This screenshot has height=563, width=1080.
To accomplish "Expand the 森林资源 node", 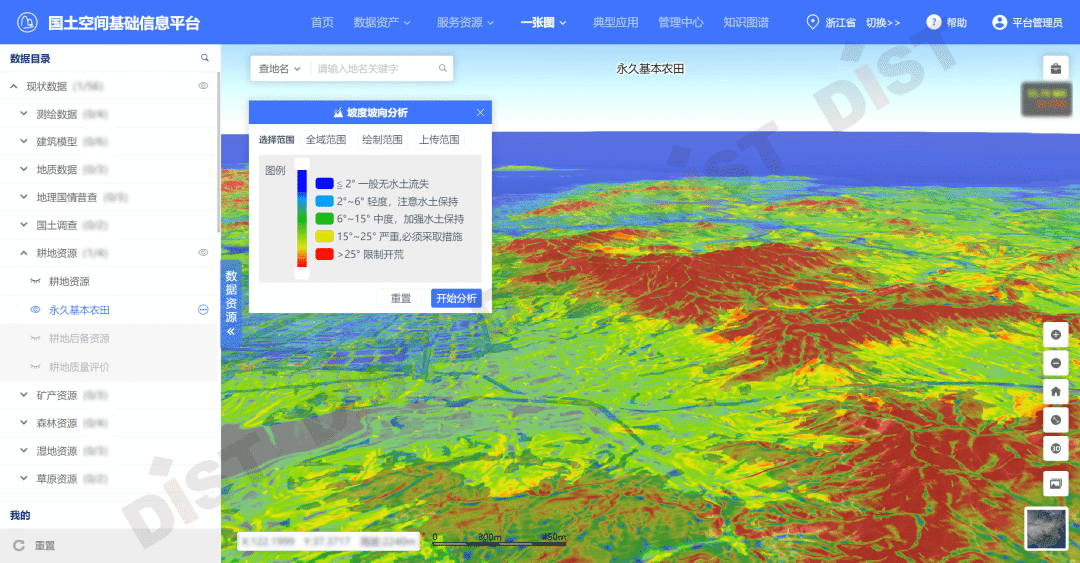I will pyautogui.click(x=24, y=422).
